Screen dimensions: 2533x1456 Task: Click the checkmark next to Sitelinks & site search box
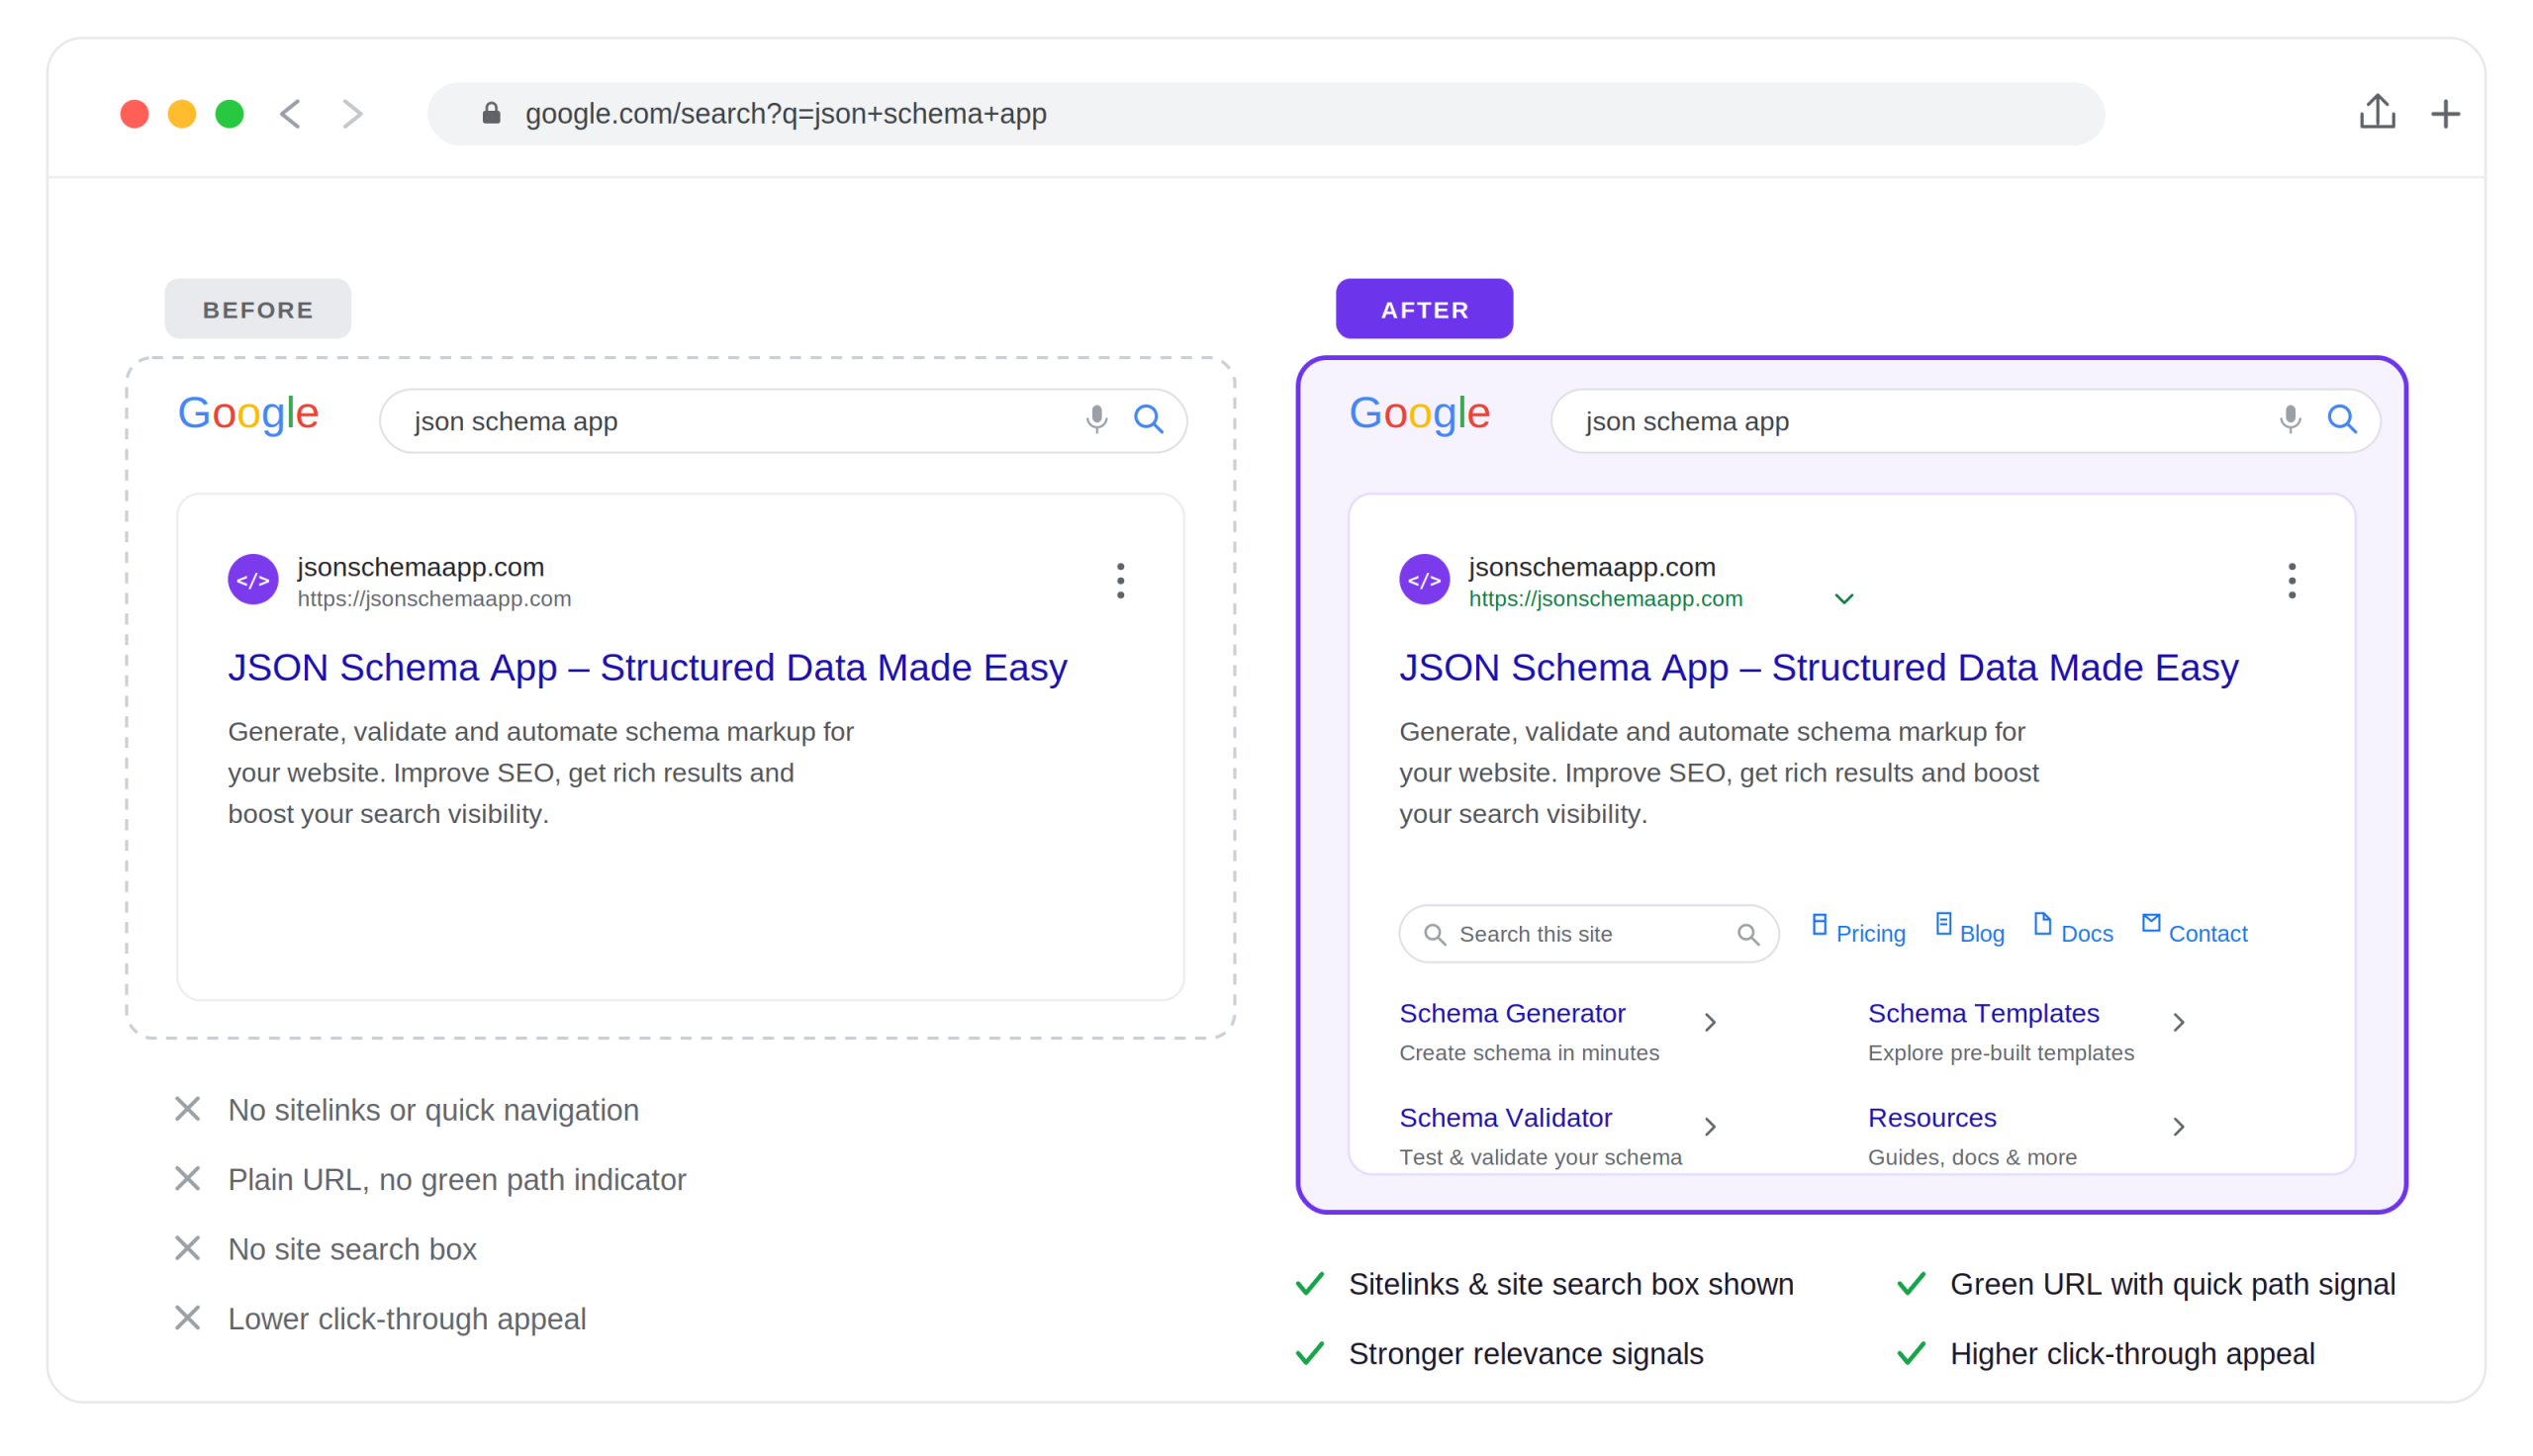pyautogui.click(x=1310, y=1283)
